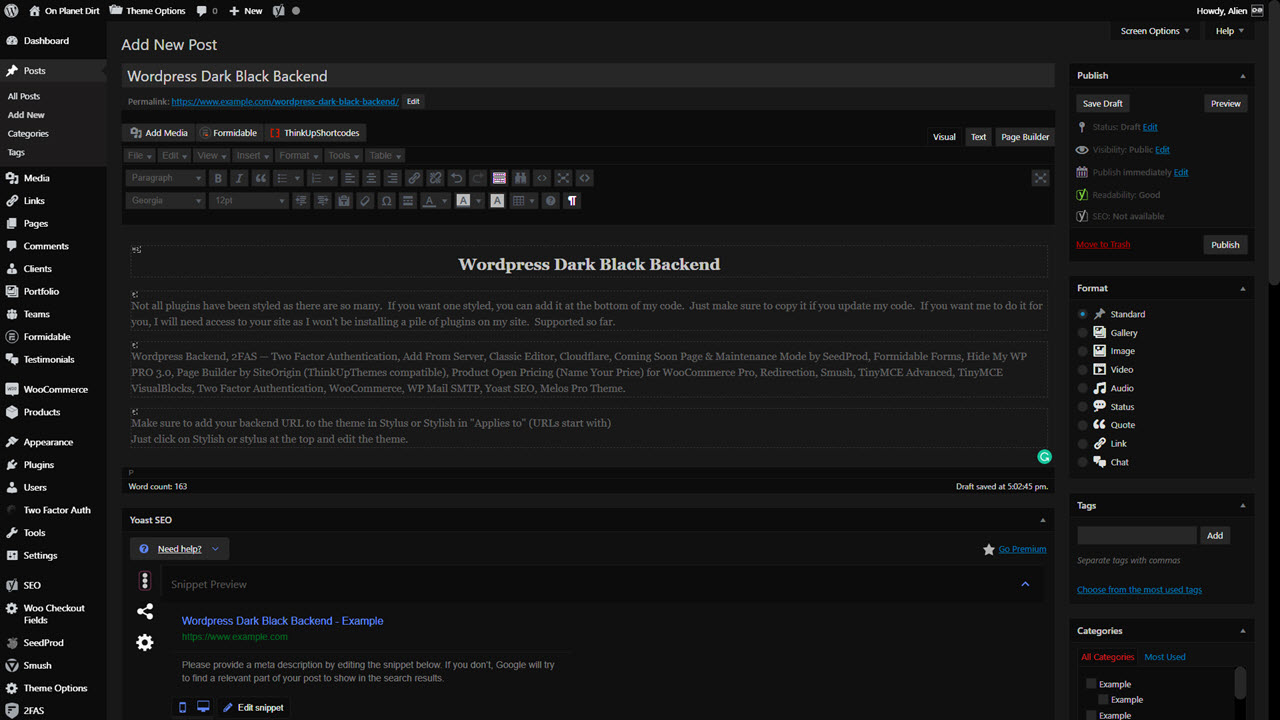Expand Screen Options panel
The image size is (1280, 720).
pyautogui.click(x=1155, y=31)
